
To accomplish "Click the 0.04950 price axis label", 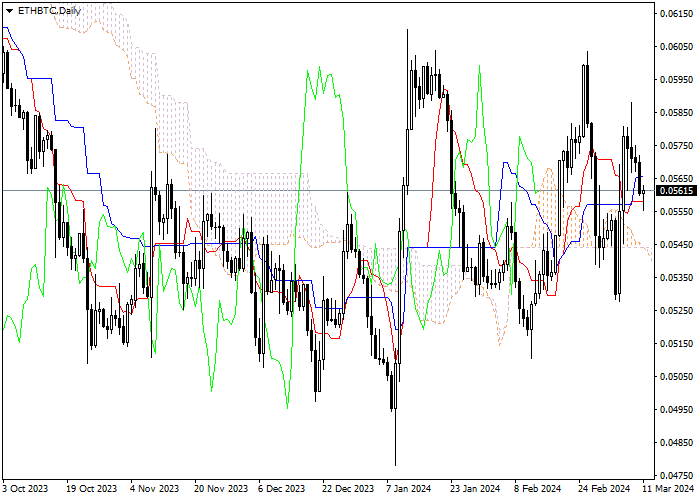I will [x=676, y=410].
